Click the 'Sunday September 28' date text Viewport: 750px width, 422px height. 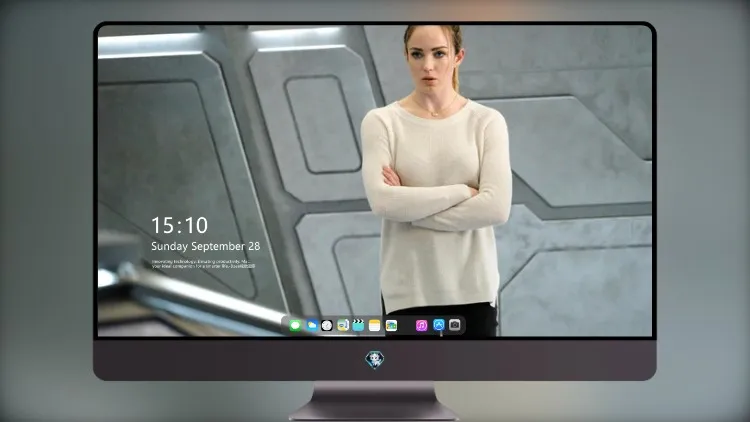coord(206,246)
